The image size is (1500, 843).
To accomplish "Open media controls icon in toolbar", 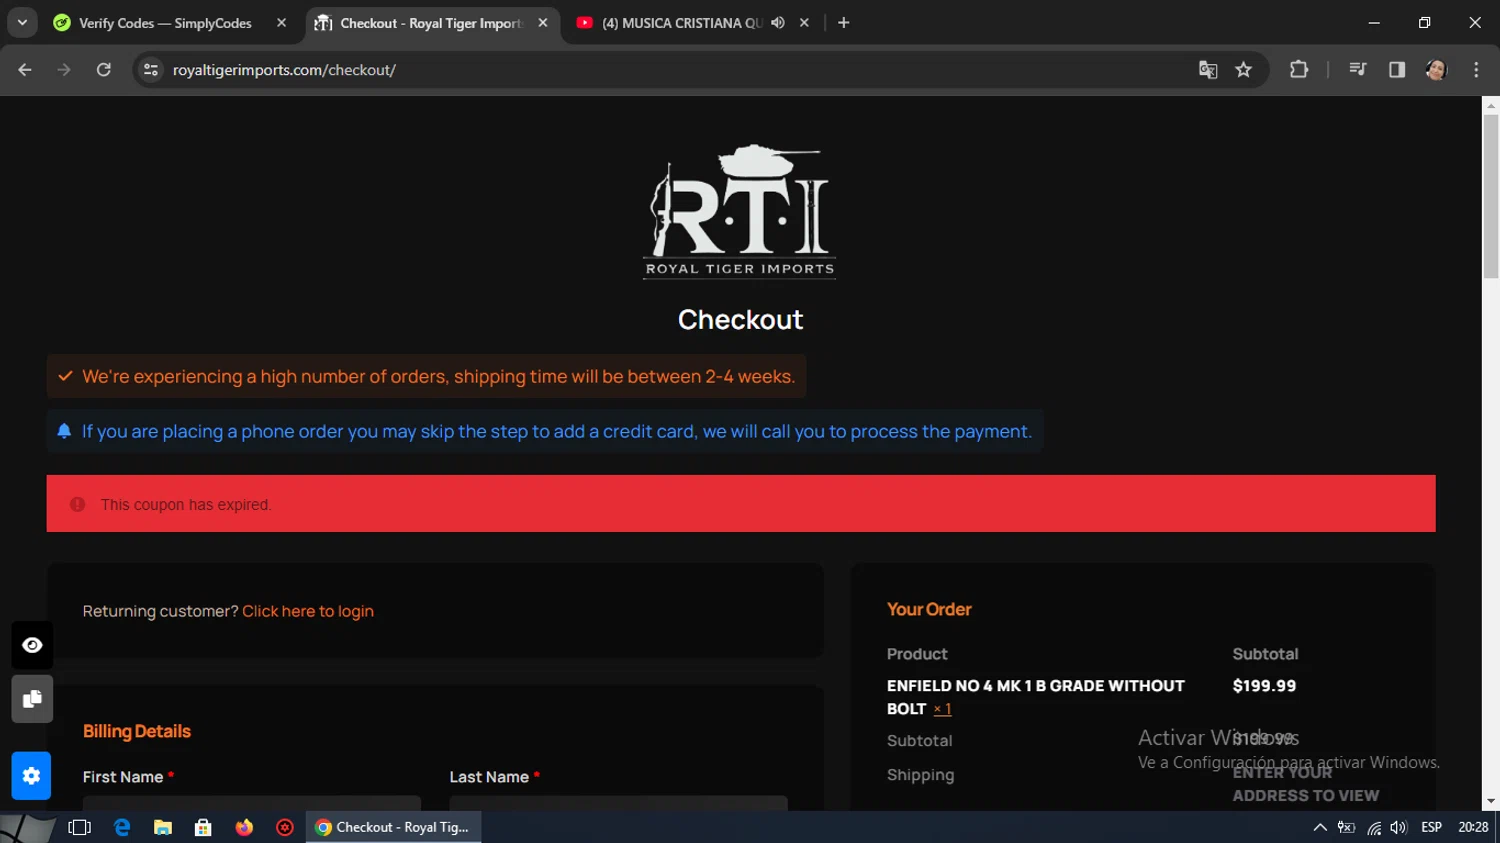I will point(1357,70).
